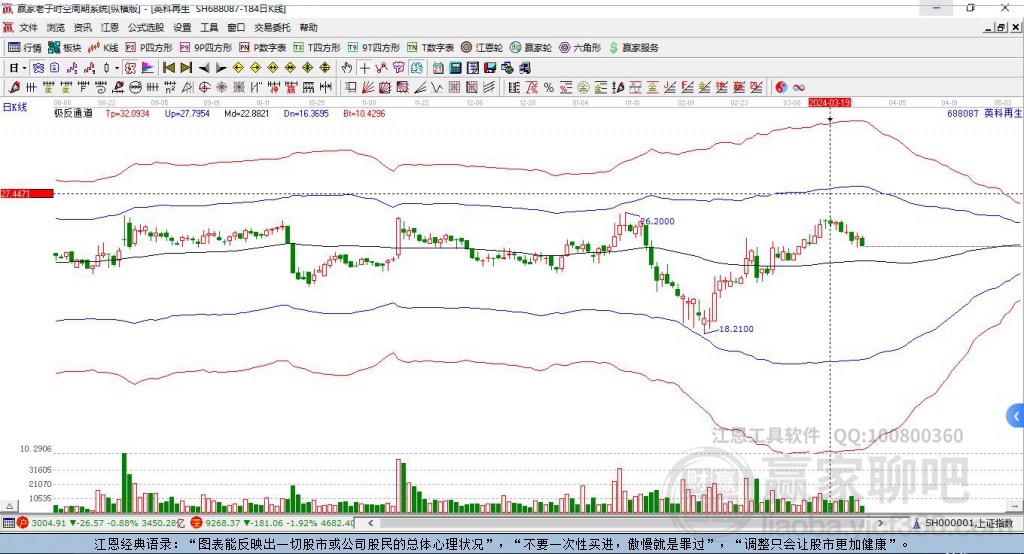This screenshot has width=1024, height=554.
Task: Open the T四方形 tool
Action: (x=317, y=48)
